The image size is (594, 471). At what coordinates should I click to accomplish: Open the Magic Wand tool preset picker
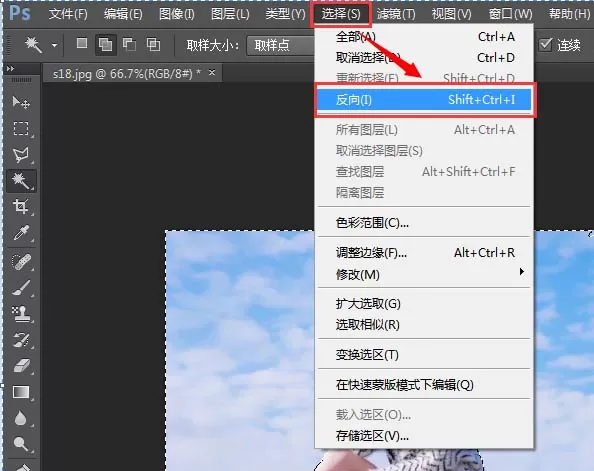point(55,45)
